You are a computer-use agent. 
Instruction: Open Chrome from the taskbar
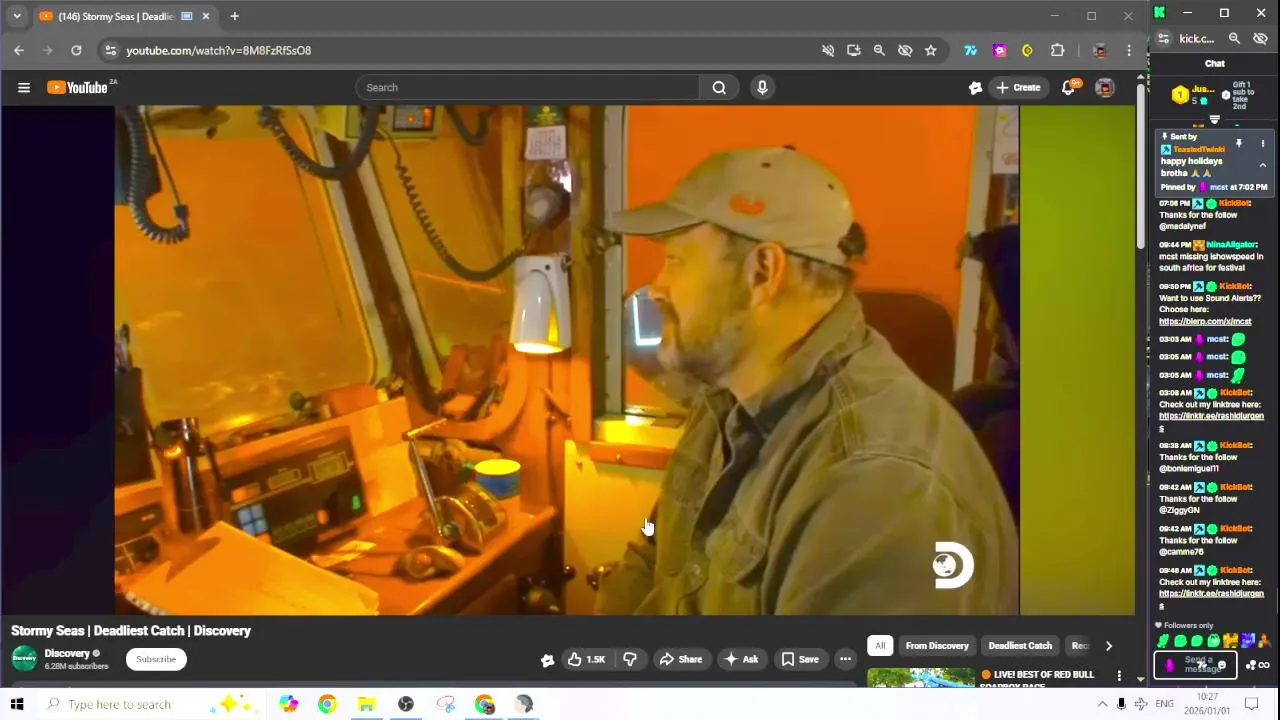coord(327,704)
